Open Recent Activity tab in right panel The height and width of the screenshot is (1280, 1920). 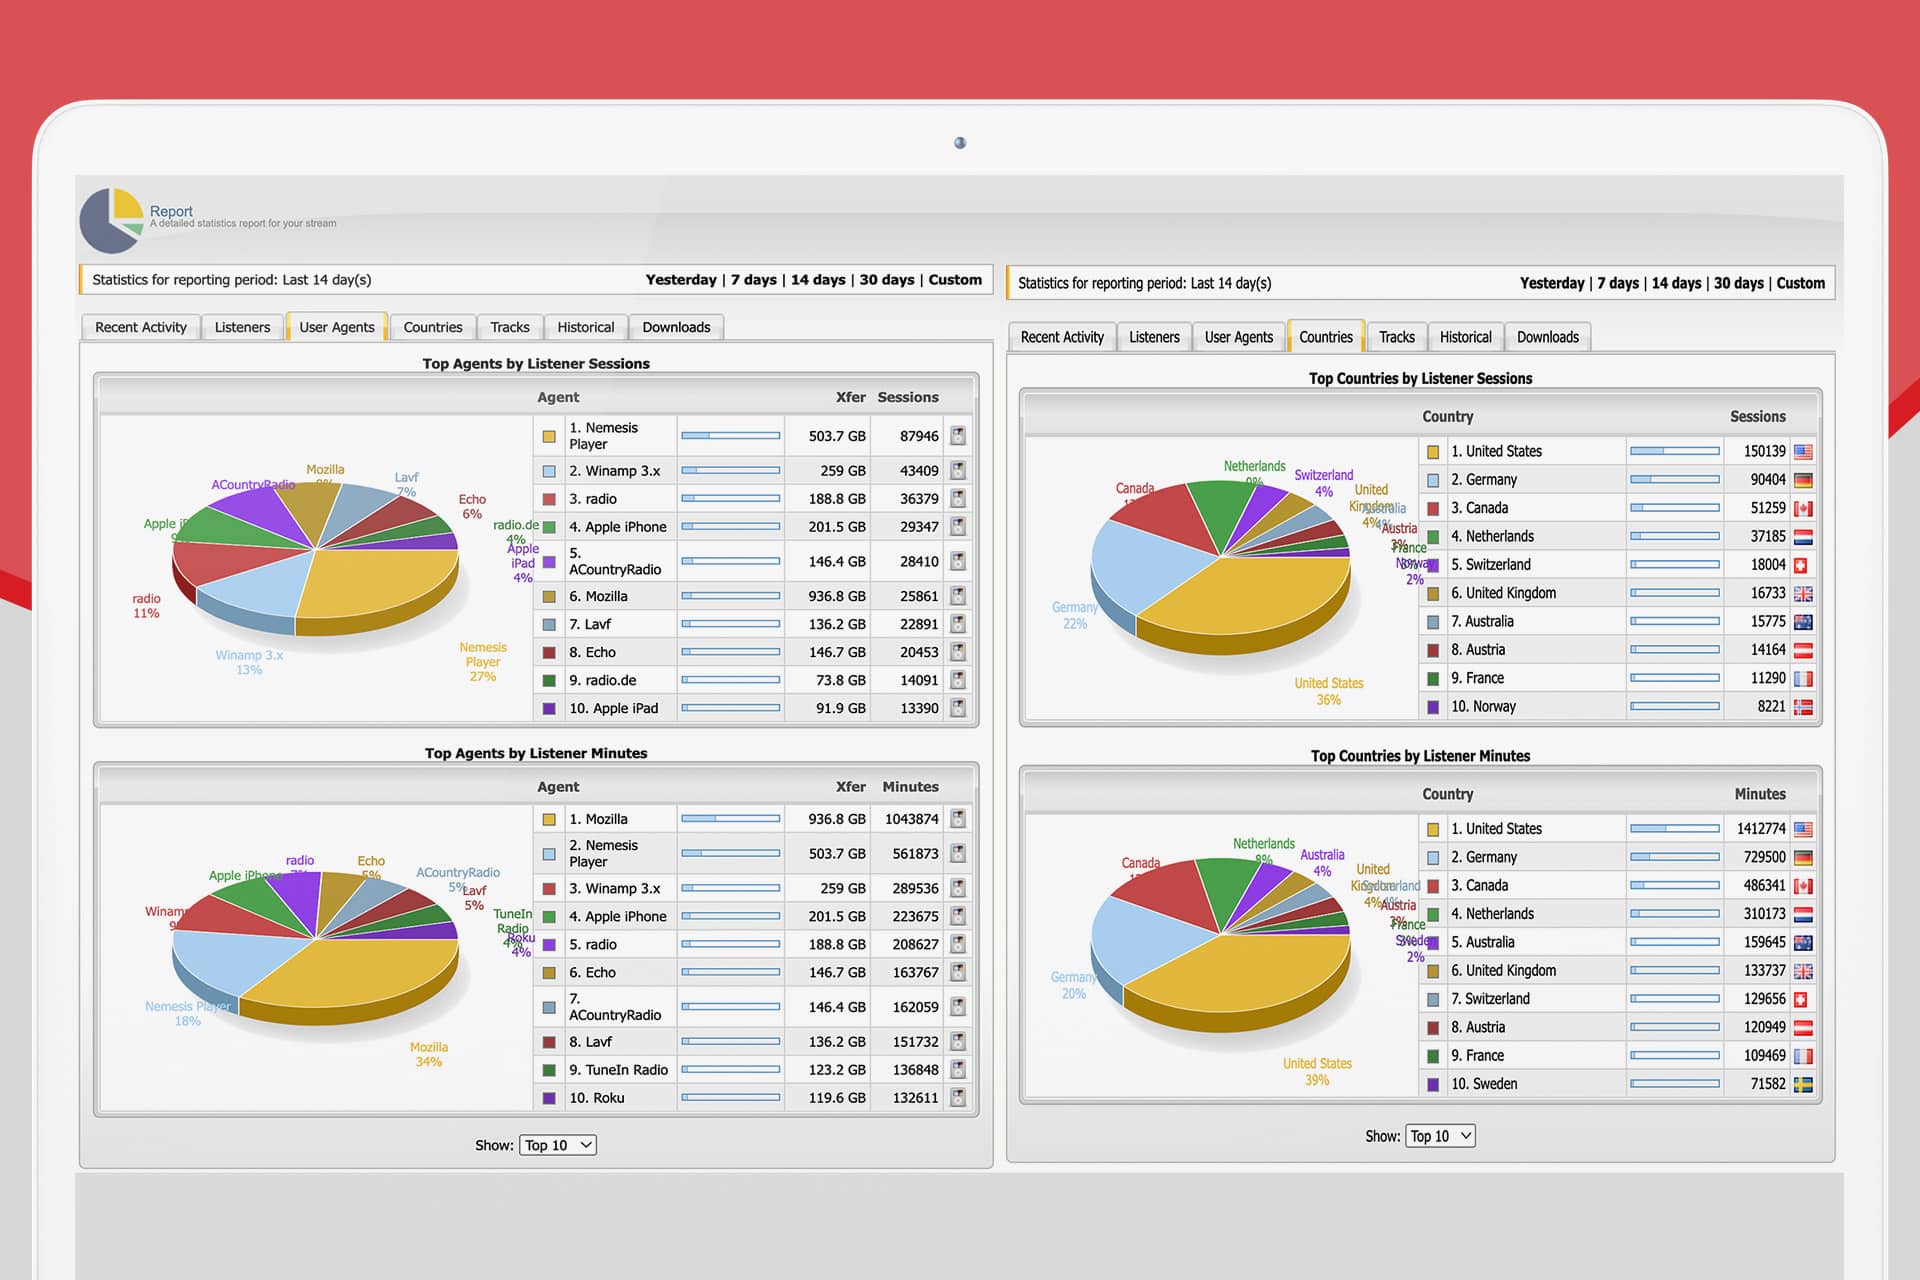click(1062, 337)
